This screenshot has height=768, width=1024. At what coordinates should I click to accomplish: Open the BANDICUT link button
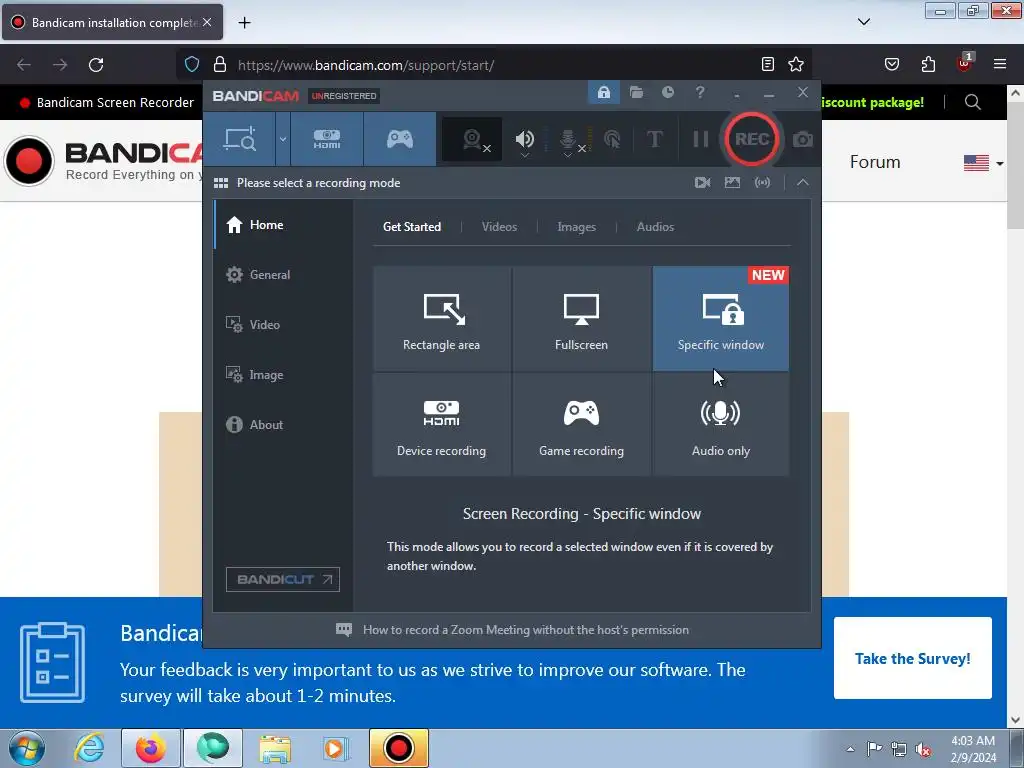(x=283, y=579)
